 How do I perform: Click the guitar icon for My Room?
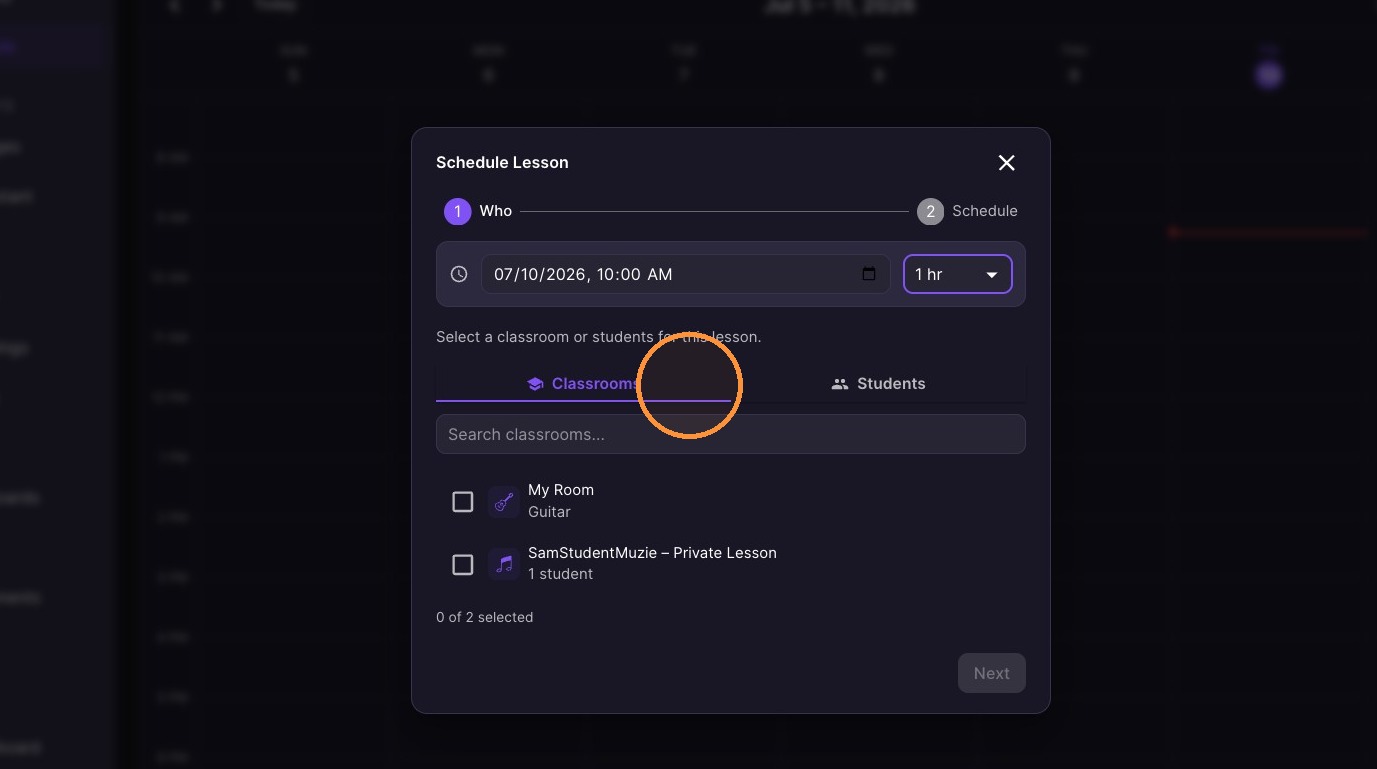504,501
